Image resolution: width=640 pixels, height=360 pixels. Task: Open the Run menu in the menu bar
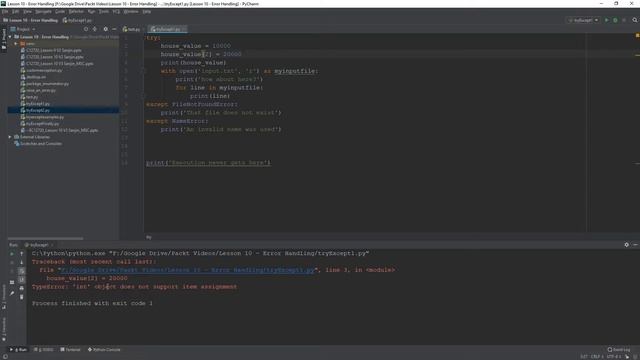[91, 11]
